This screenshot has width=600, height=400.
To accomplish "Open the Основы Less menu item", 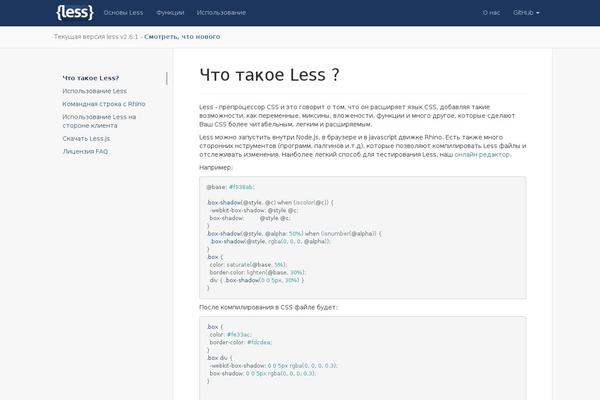I will [x=123, y=13].
